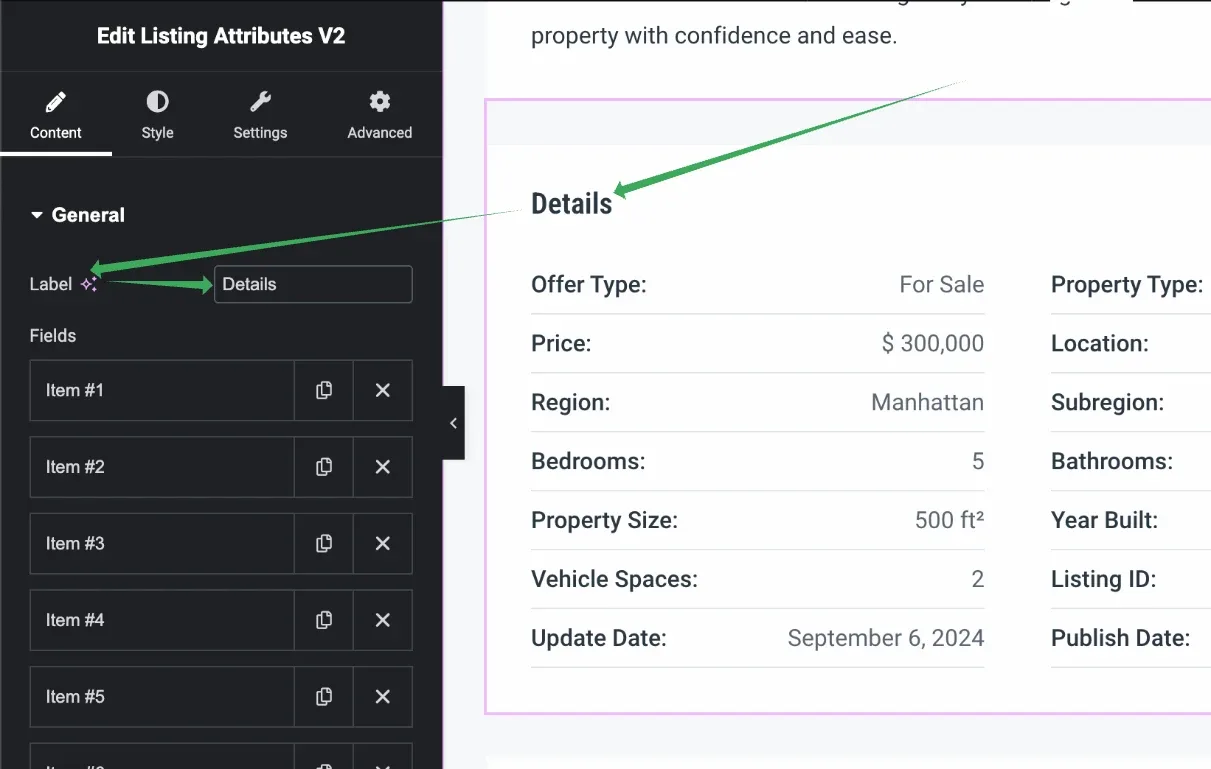Open the Content tab

pos(56,115)
